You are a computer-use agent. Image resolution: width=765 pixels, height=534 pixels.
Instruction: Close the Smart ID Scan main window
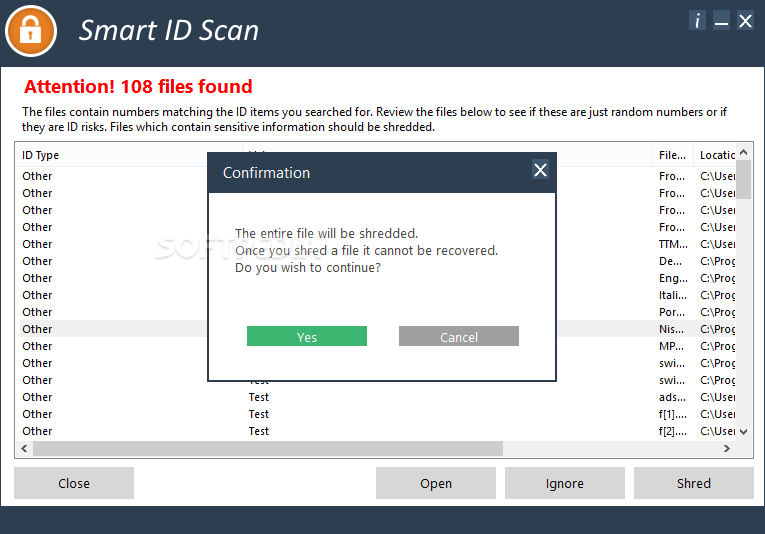745,21
